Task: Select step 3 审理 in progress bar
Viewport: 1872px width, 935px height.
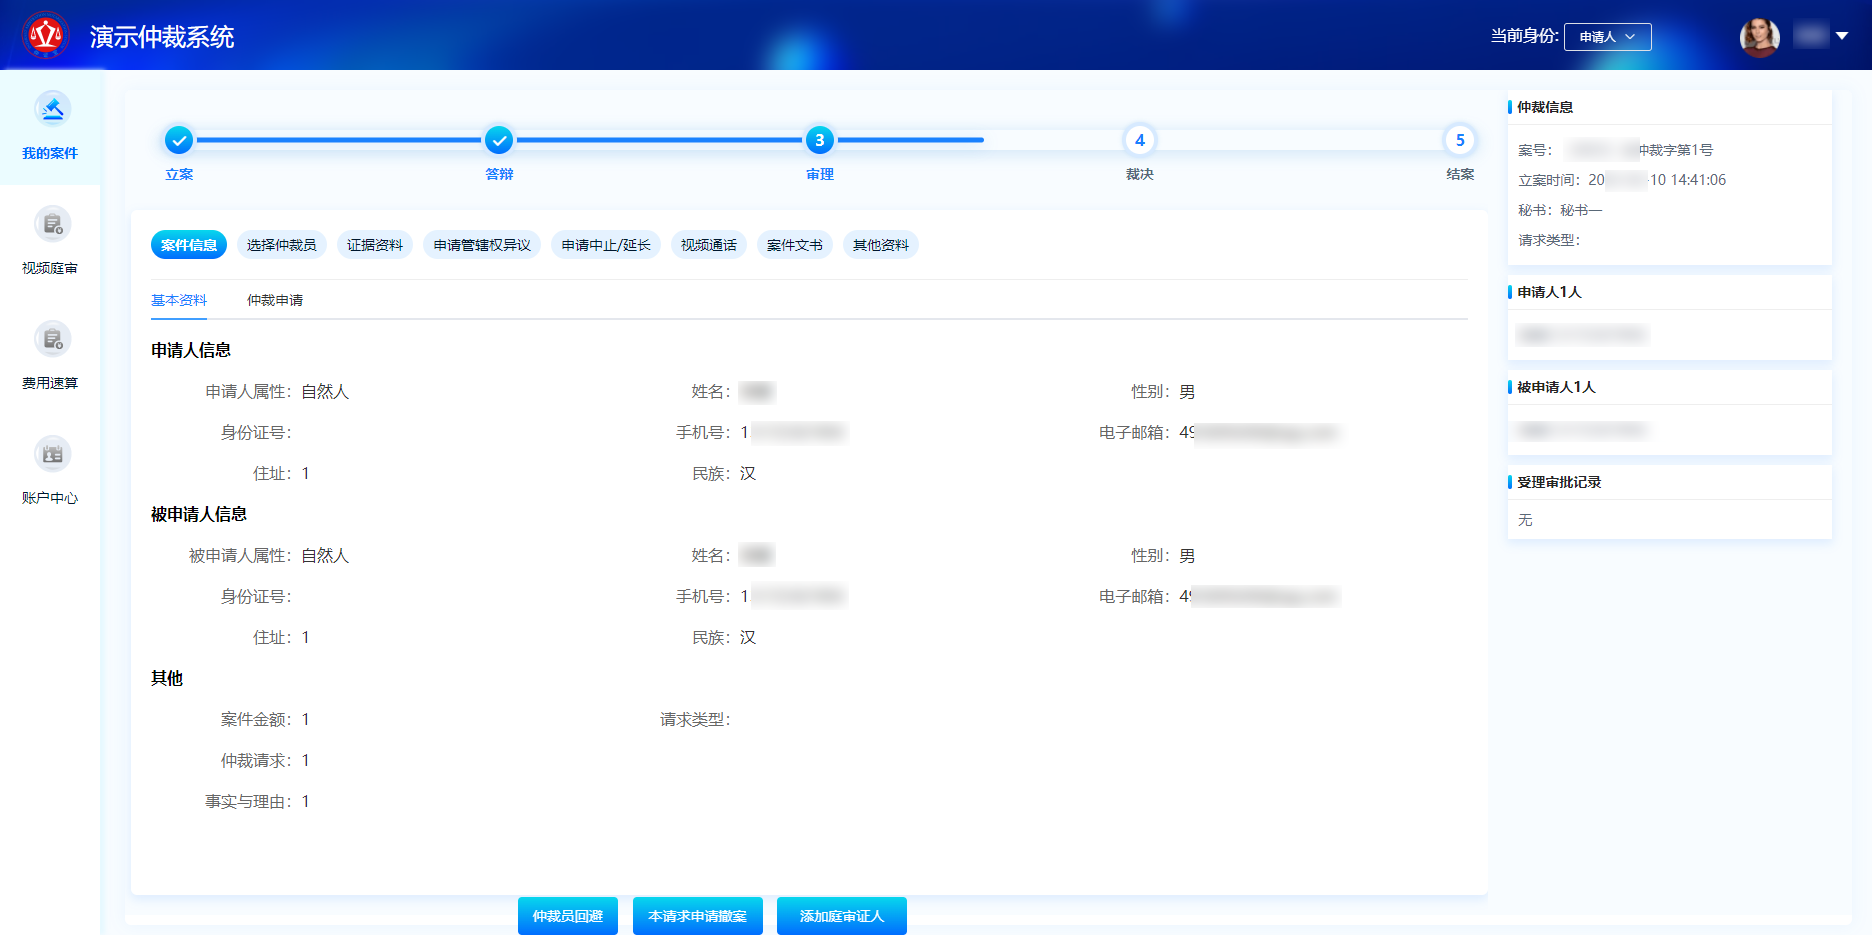Action: [819, 140]
